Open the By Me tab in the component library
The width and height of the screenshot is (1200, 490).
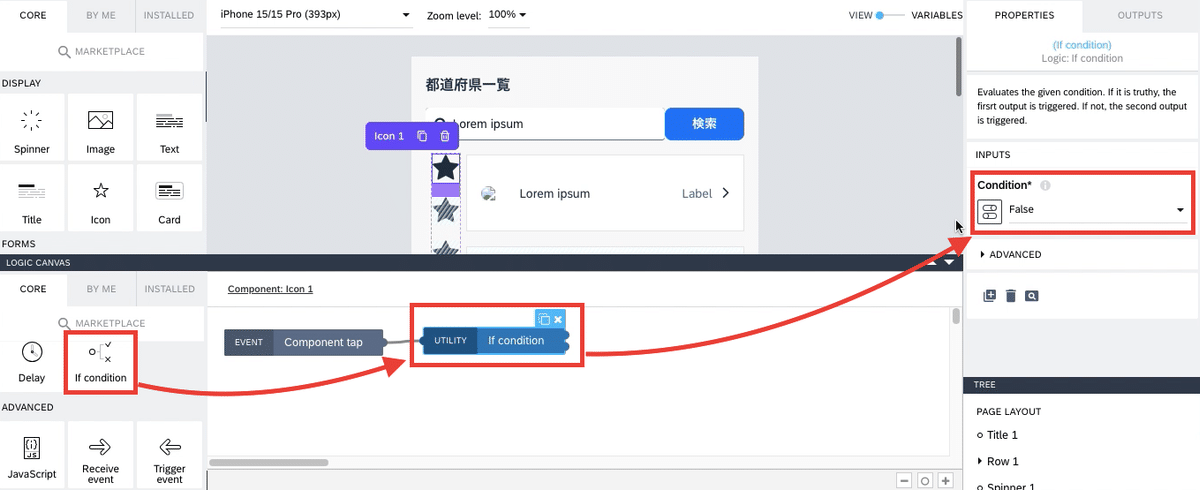coord(100,15)
